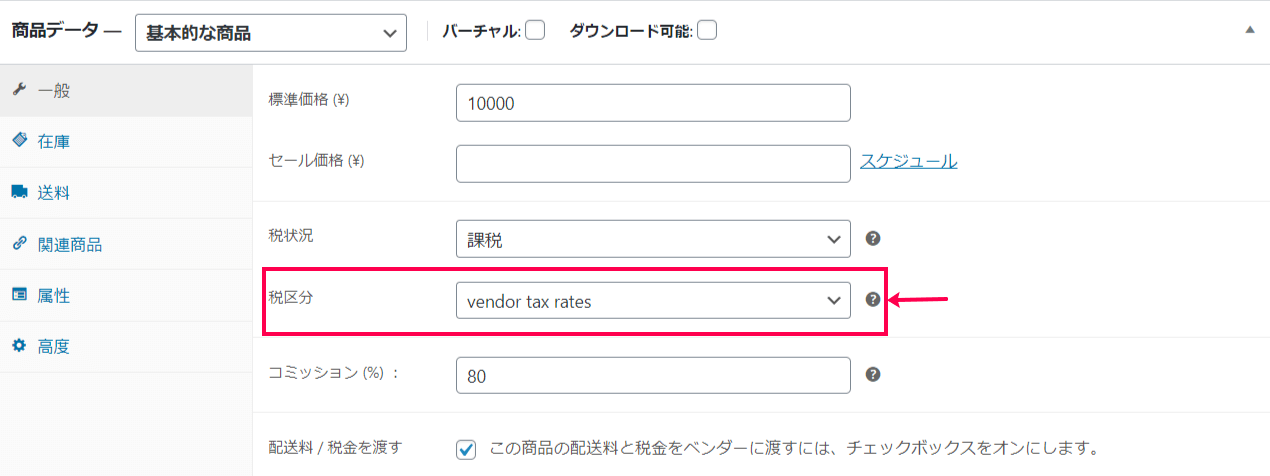Screen dimensions: 1270x476
Task: Open the 税状況 dropdown showing 課税
Action: pyautogui.click(x=653, y=239)
